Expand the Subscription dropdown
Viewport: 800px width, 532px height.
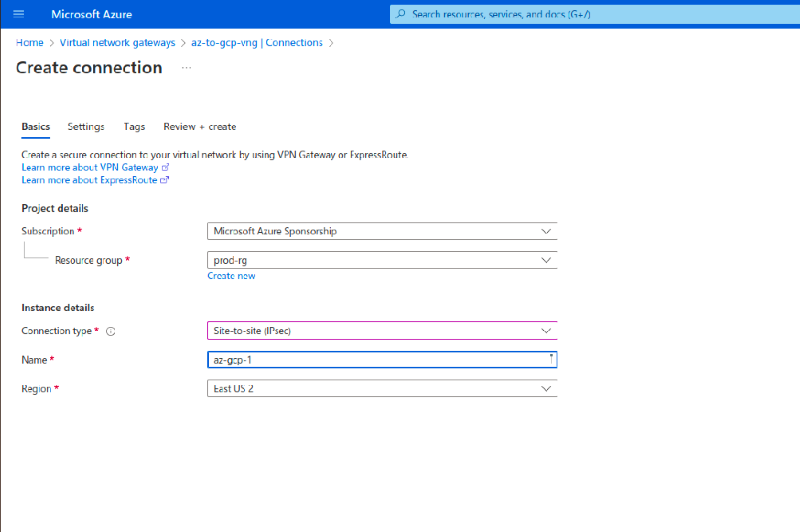point(381,231)
